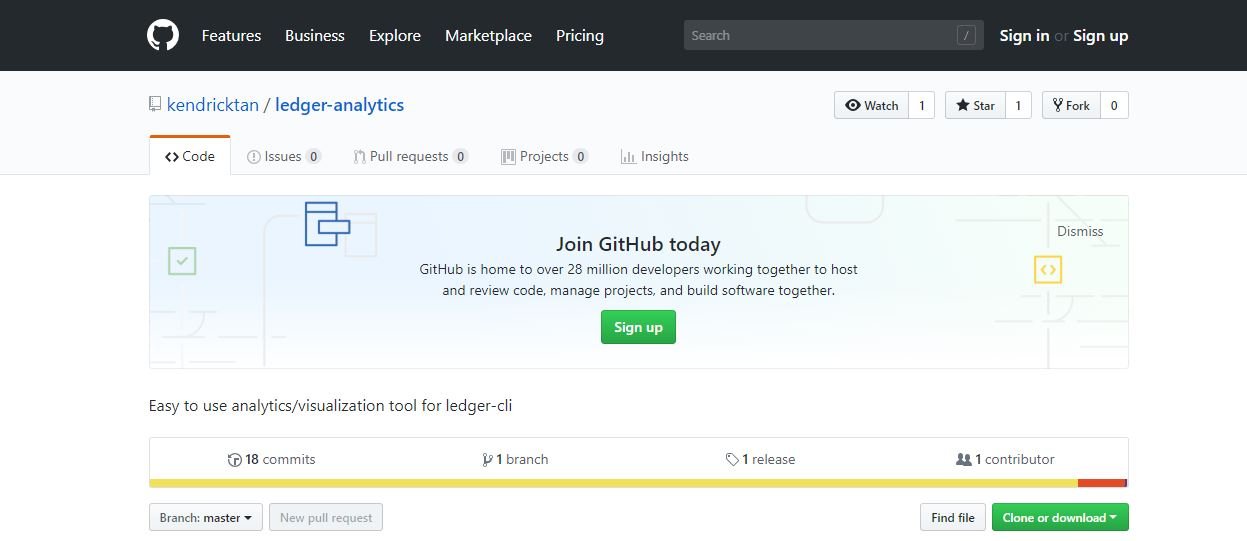View the 18 commits history
This screenshot has width=1247, height=541.
pos(272,459)
